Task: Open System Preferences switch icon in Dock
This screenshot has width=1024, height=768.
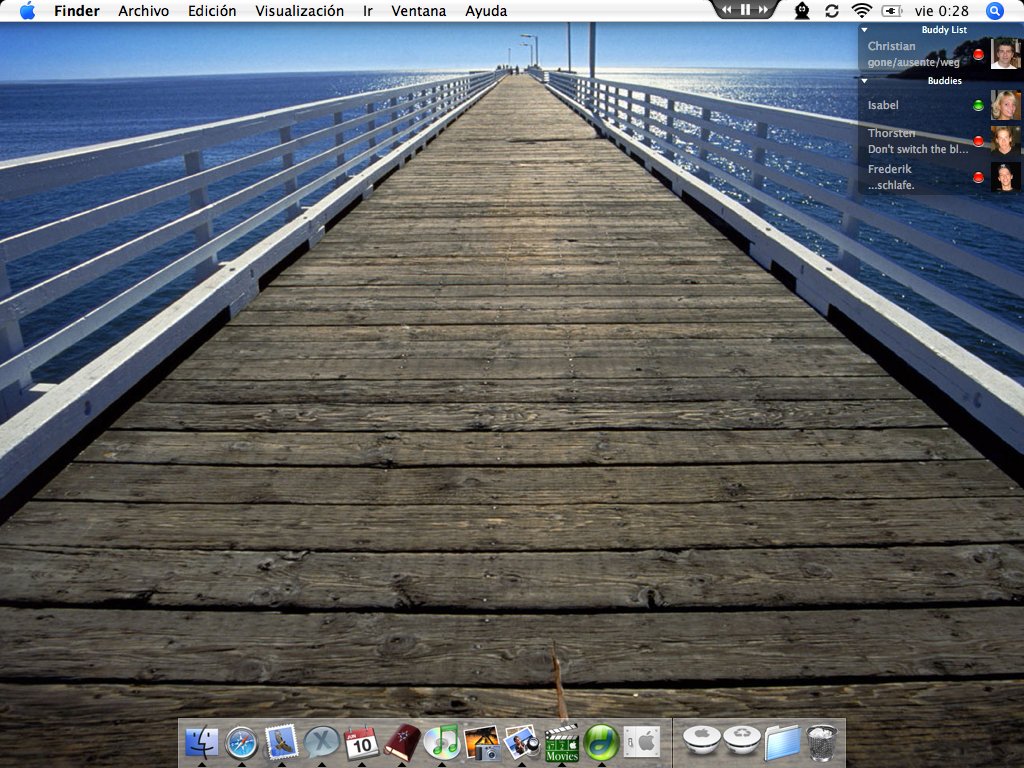Action: point(641,743)
